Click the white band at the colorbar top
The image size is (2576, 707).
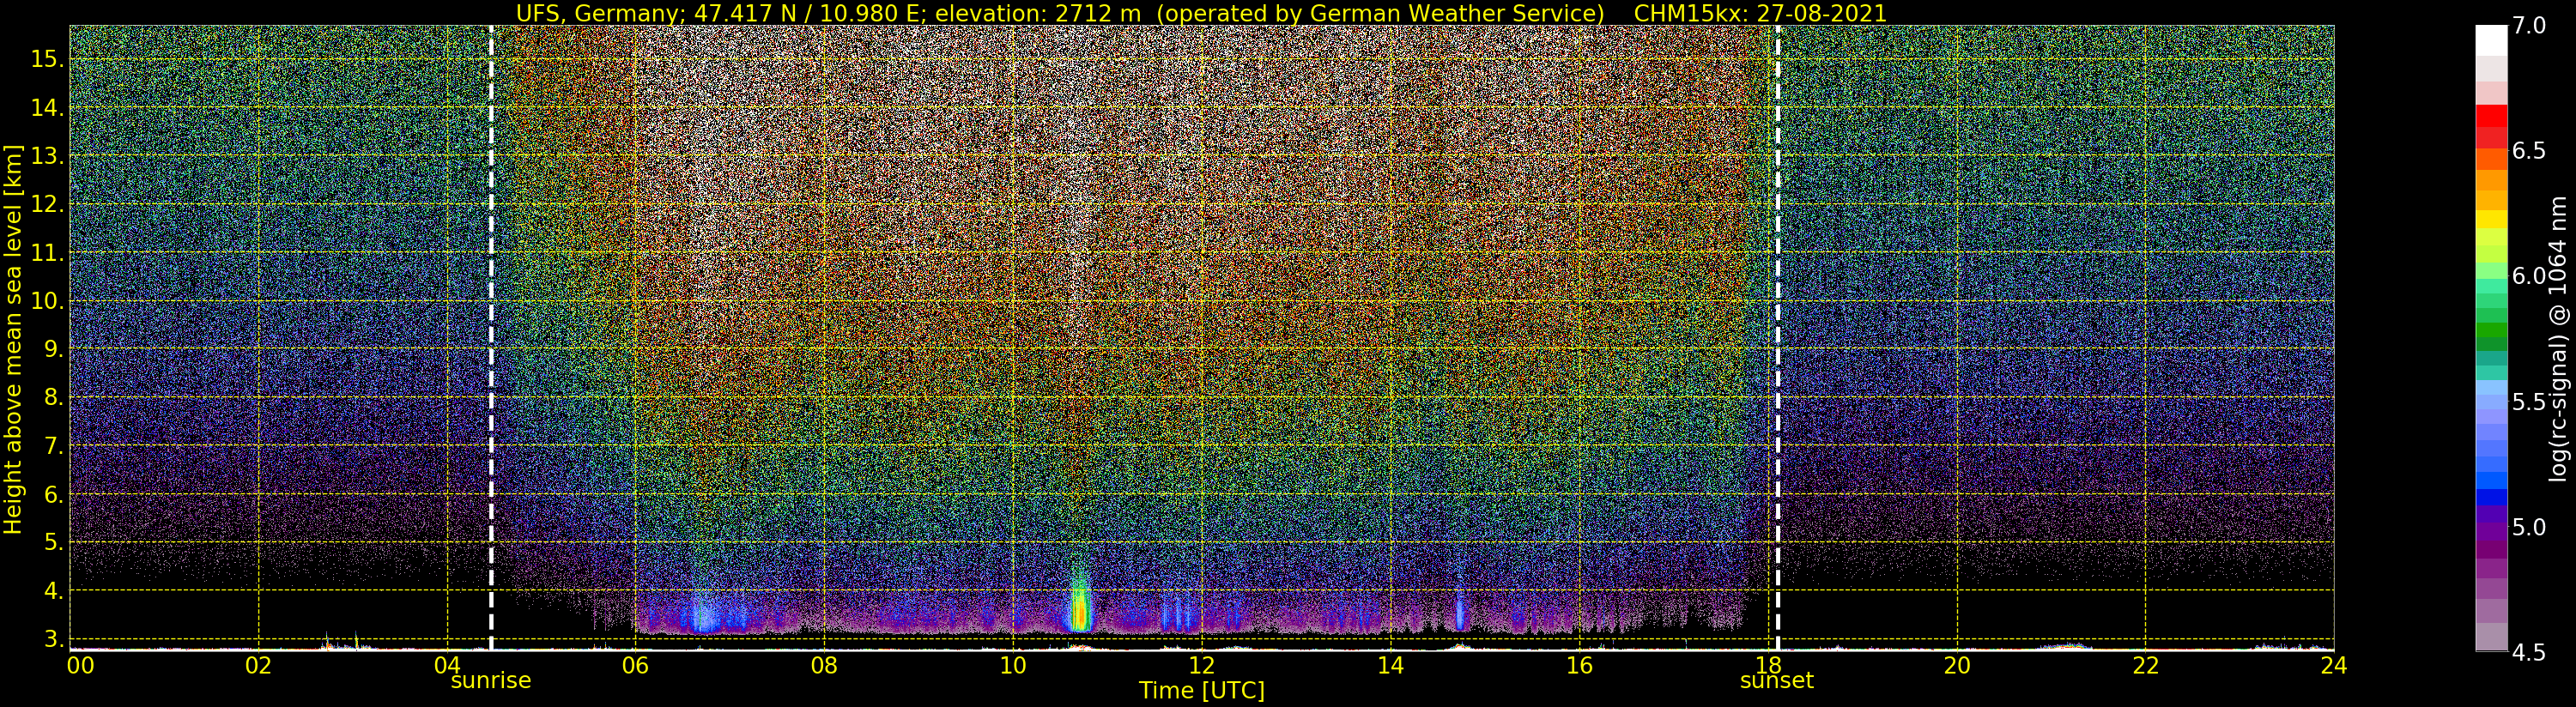[x=2491, y=40]
